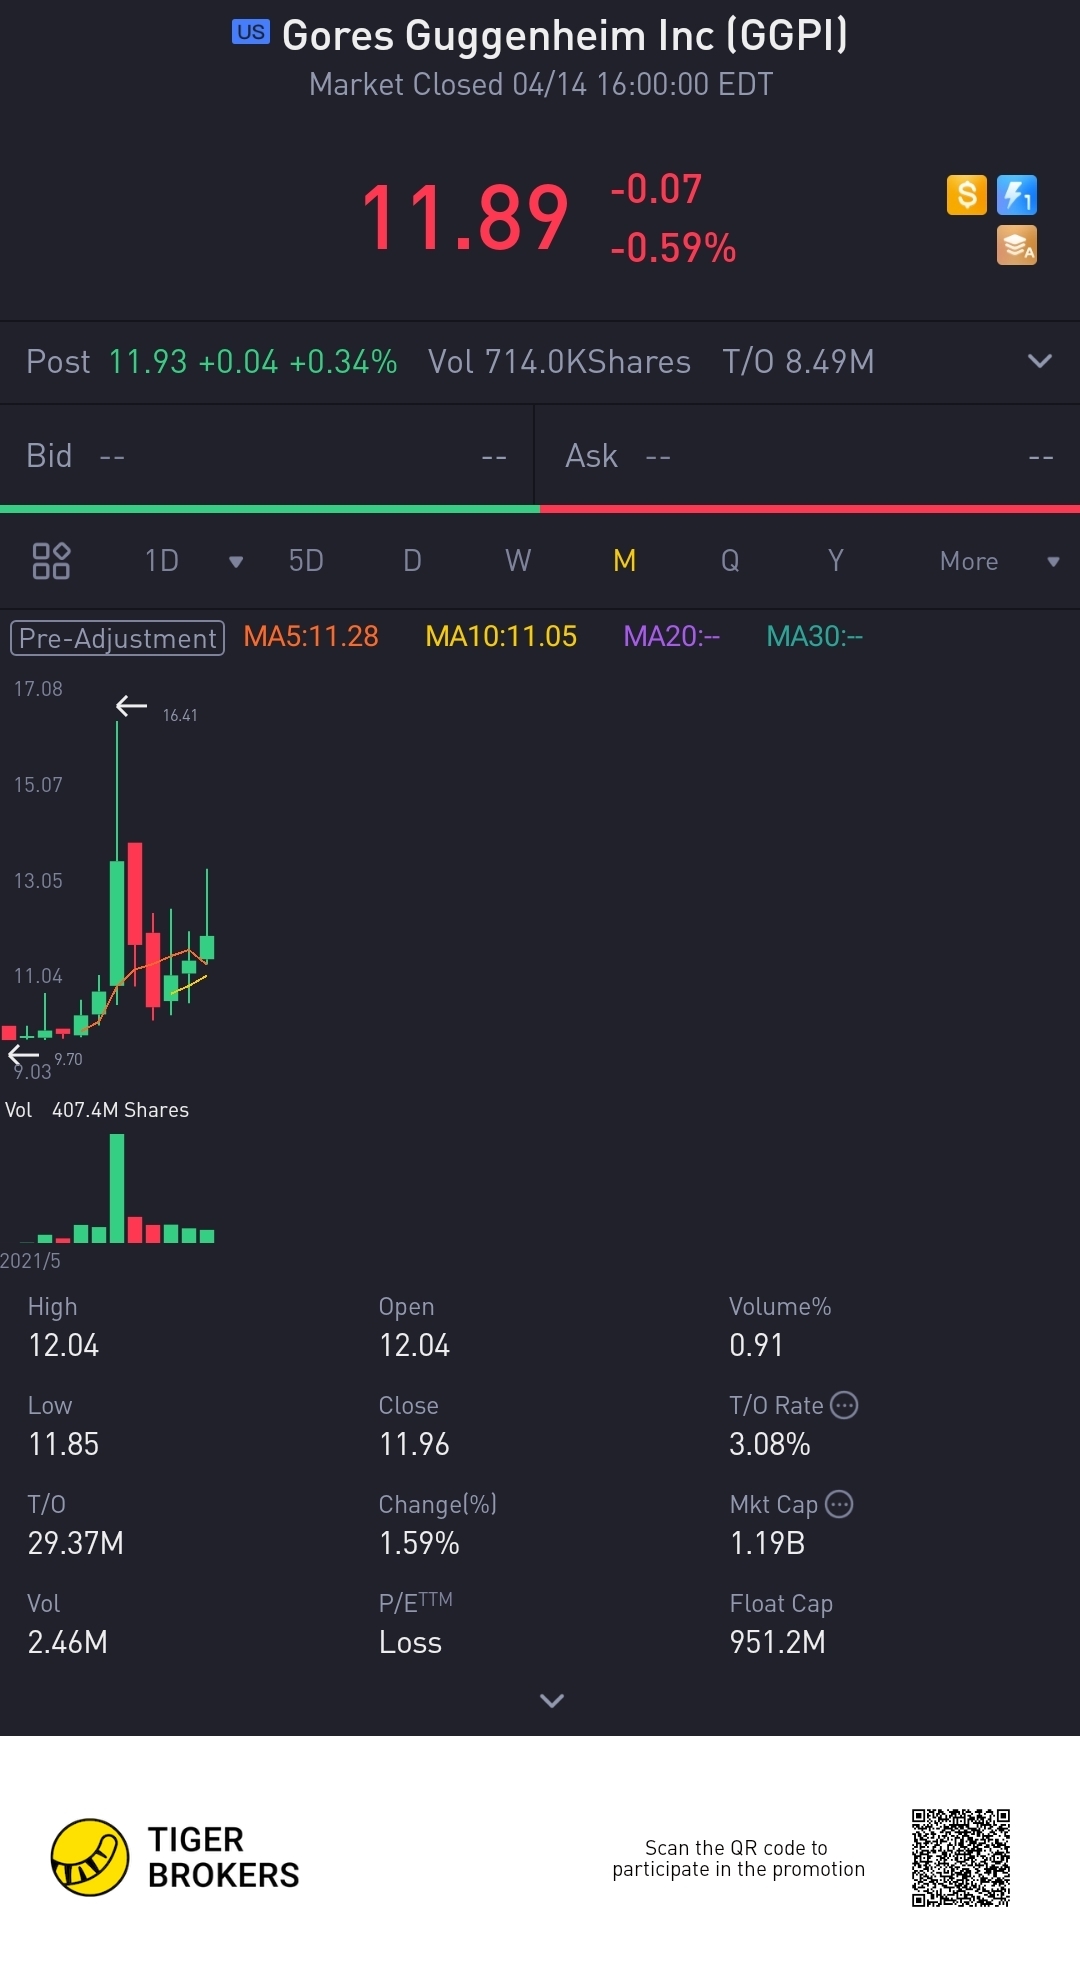
Task: Tap the Open 12.04 value
Action: 415,1346
